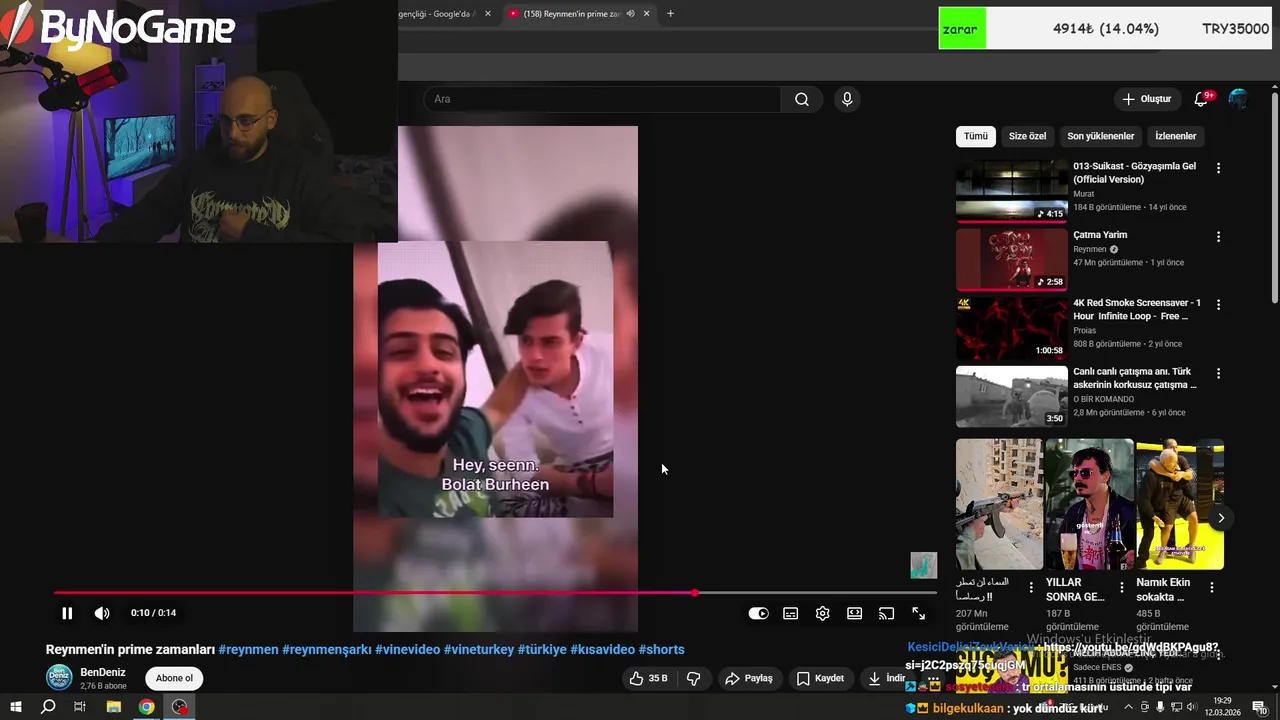Open options for YILLAR SONRA short
Image resolution: width=1280 pixels, height=720 pixels.
point(1121,587)
